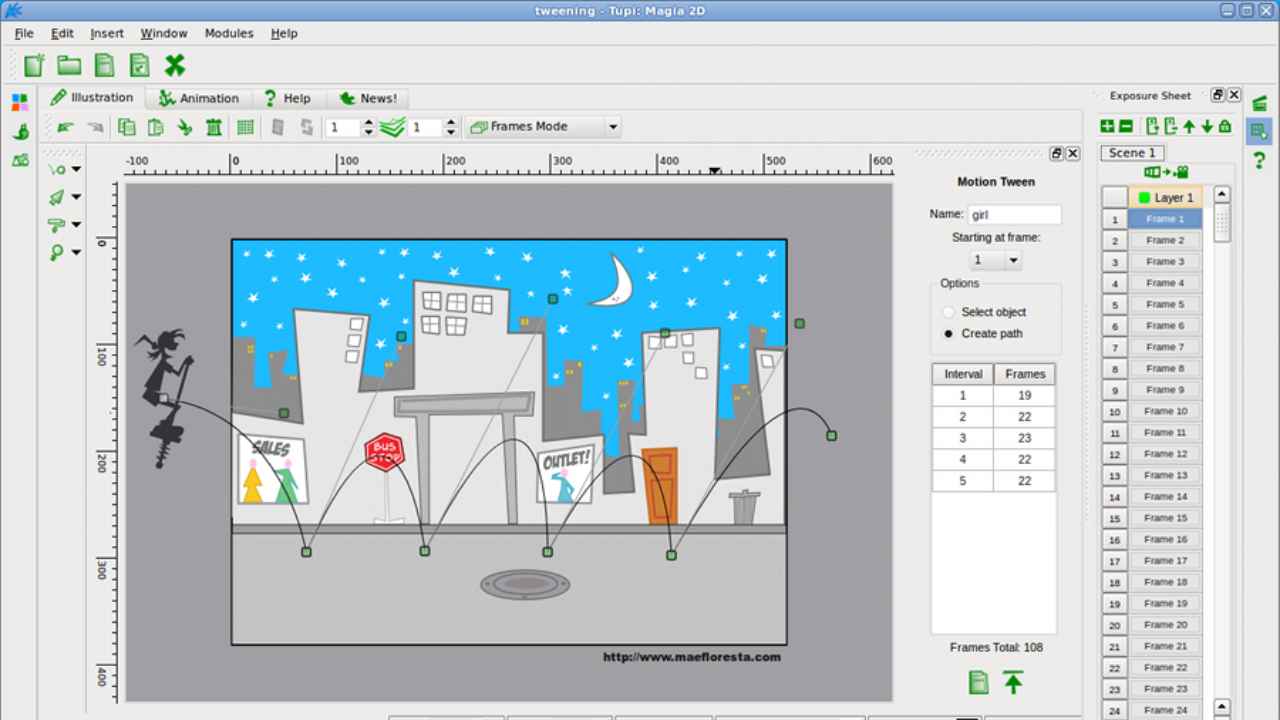Click the question mark help sidebar icon
This screenshot has height=720, width=1280.
[1259, 160]
